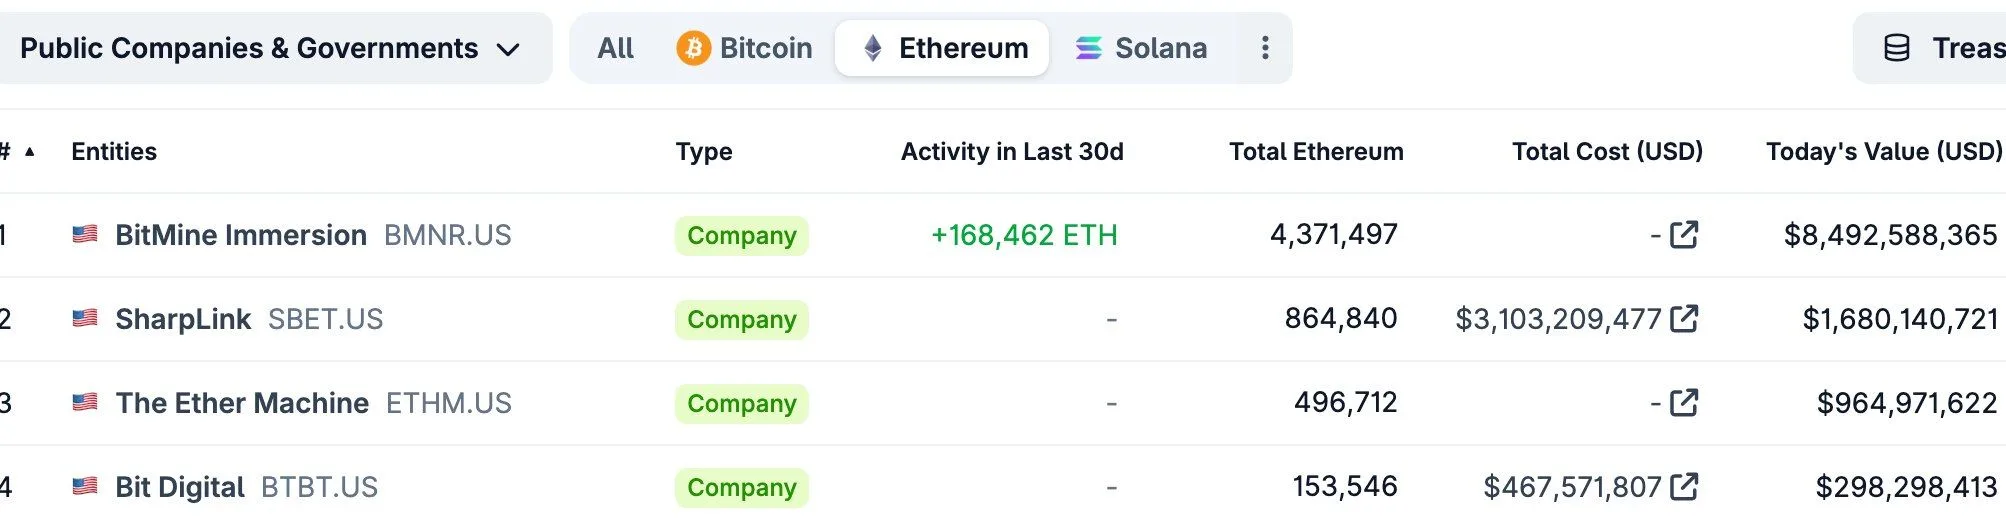Image resolution: width=2006 pixels, height=528 pixels.
Task: Open BitMine Immersion entity page
Action: coord(241,235)
